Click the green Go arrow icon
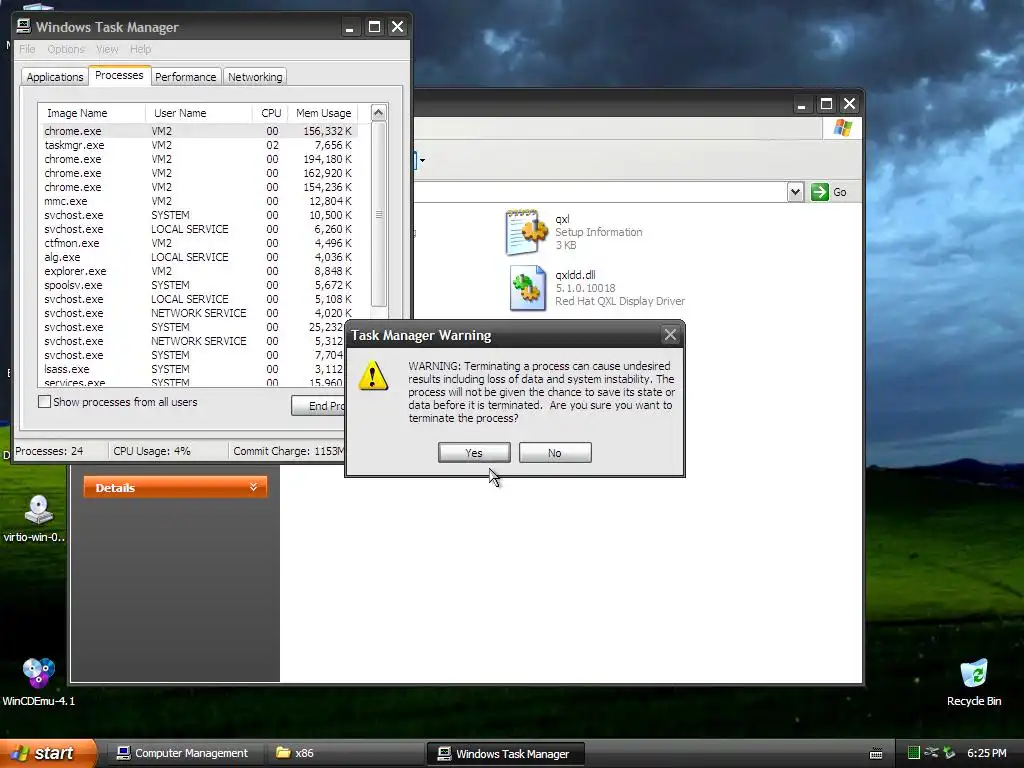The image size is (1024, 768). coord(820,192)
